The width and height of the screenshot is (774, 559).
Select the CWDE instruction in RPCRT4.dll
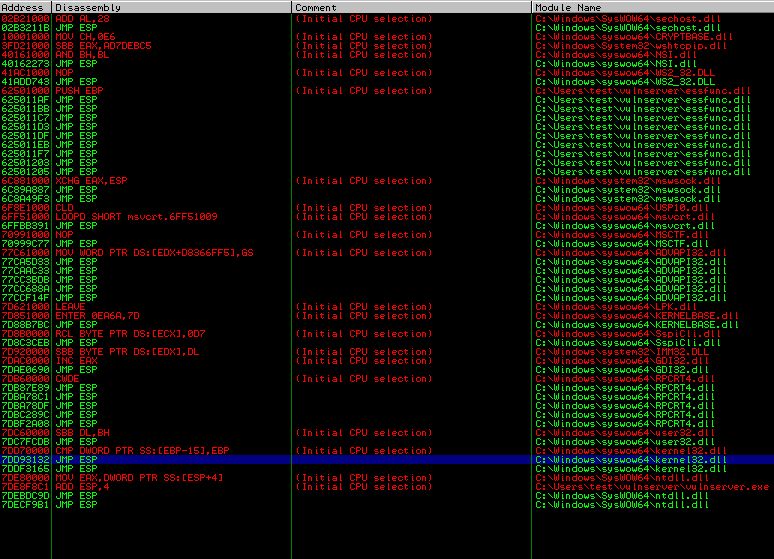pos(67,379)
